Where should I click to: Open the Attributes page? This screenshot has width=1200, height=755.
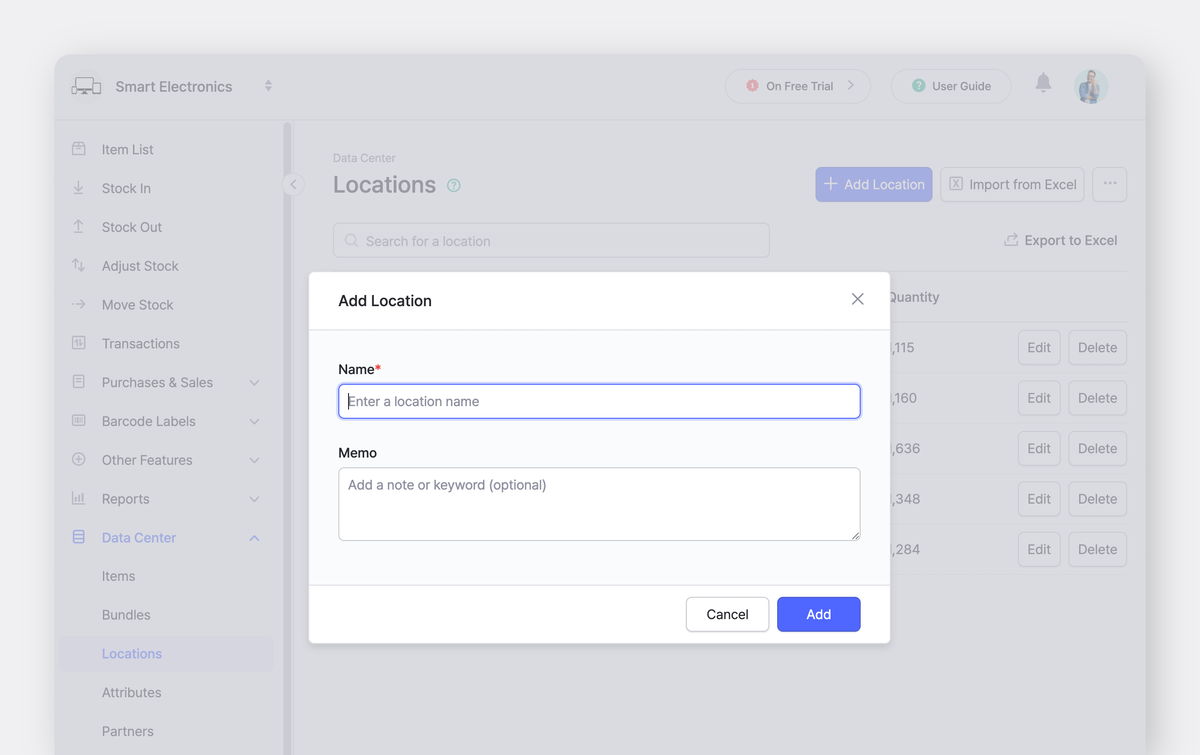point(131,692)
